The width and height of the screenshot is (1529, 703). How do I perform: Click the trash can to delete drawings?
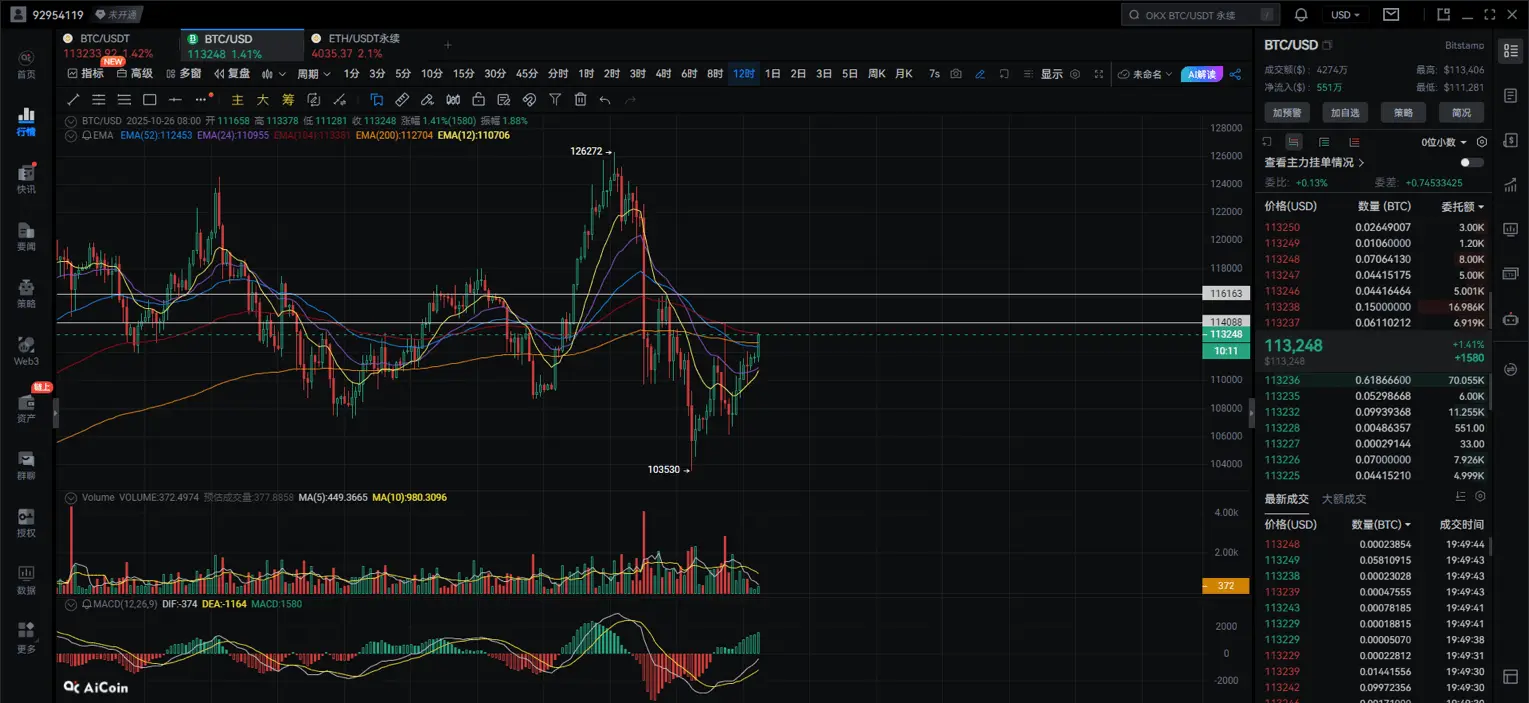pyautogui.click(x=580, y=99)
